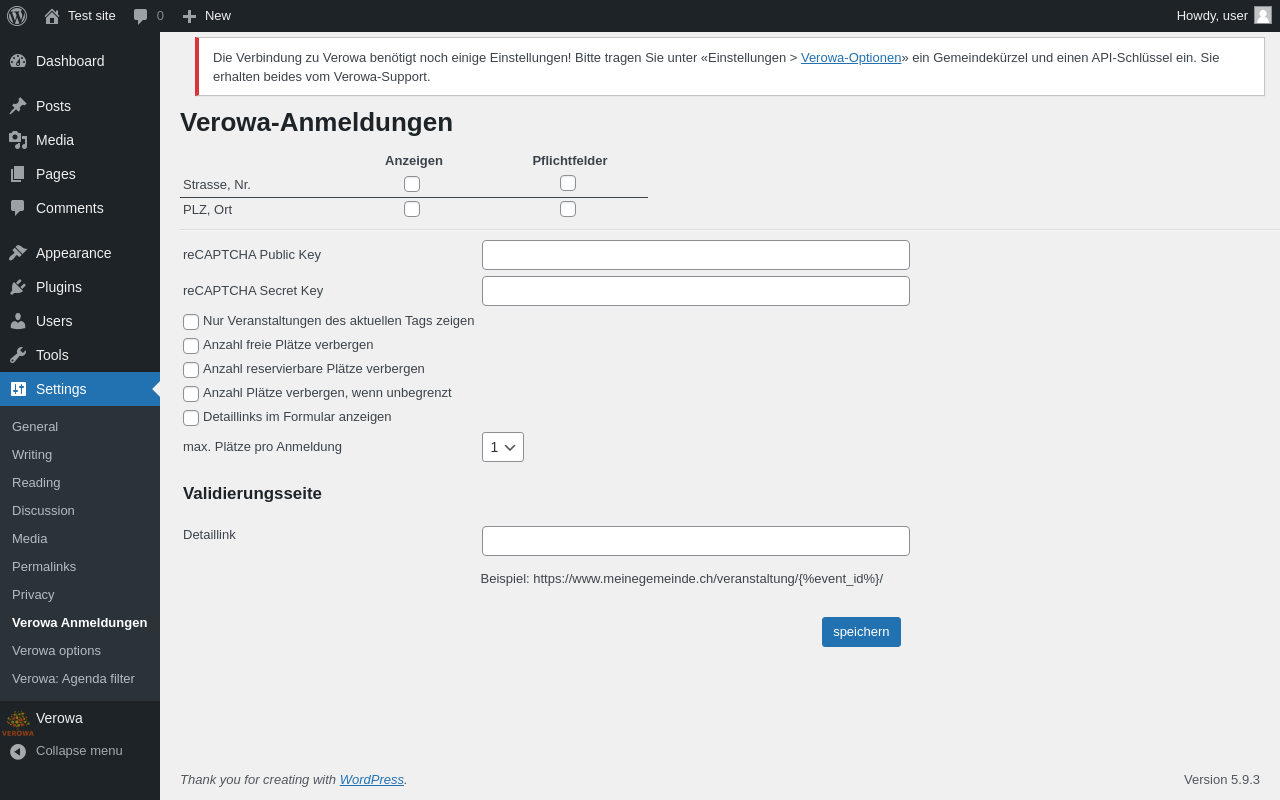Toggle Anzahl freie Plätze verbergen checkbox

pyautogui.click(x=191, y=346)
